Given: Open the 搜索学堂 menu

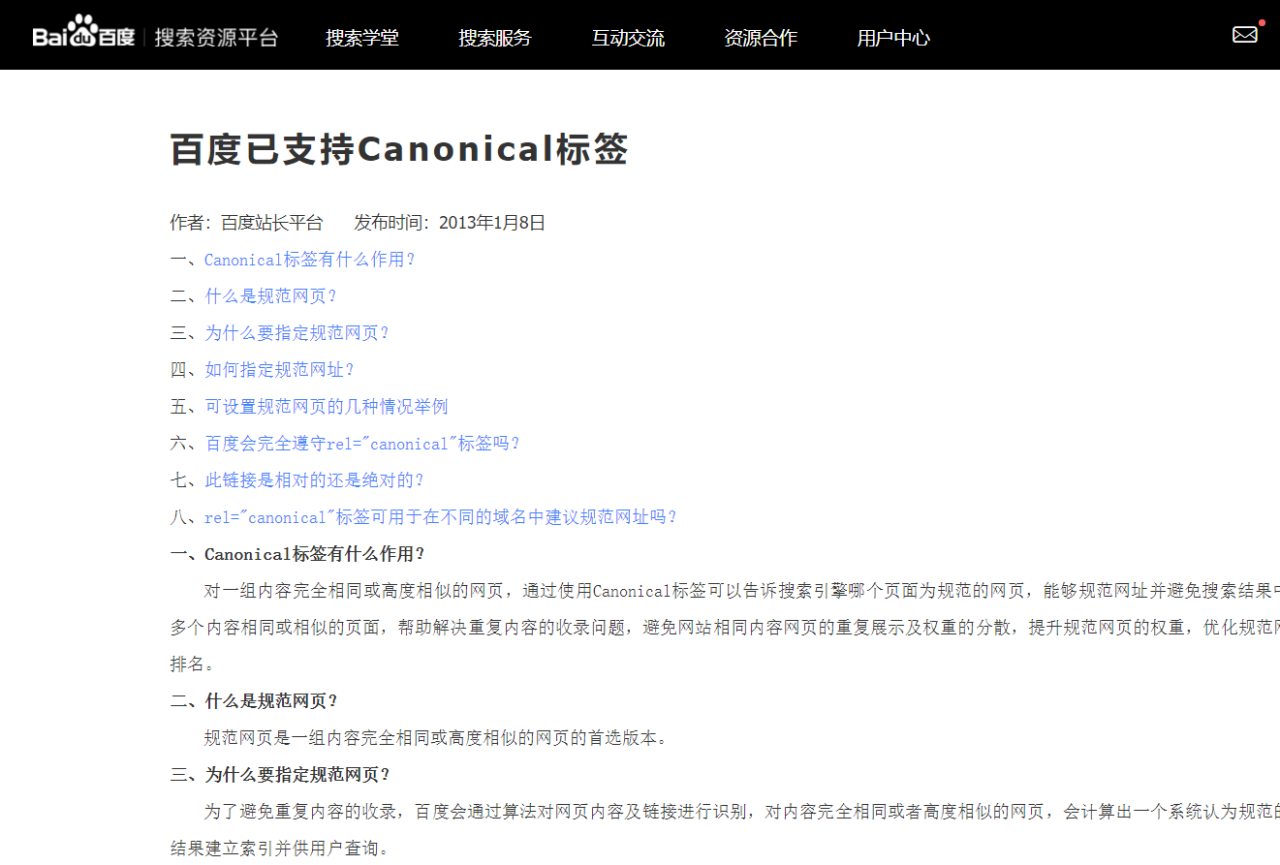Looking at the screenshot, I should [362, 38].
